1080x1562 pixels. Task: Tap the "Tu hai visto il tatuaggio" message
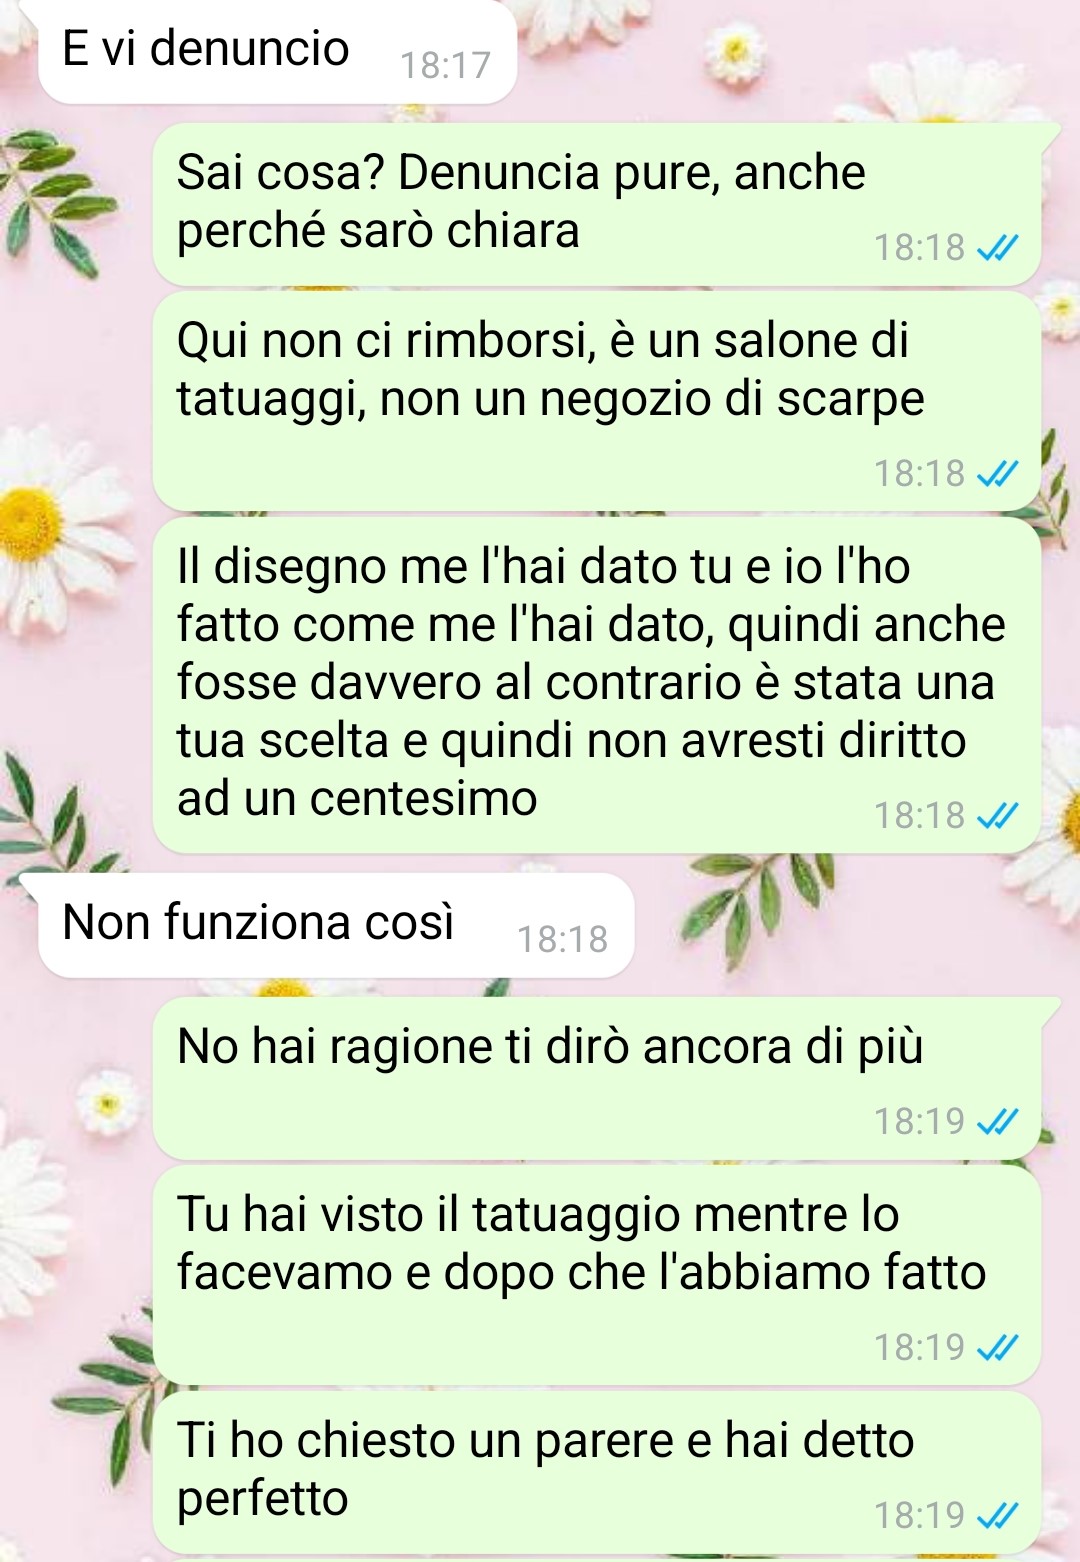tap(597, 1276)
